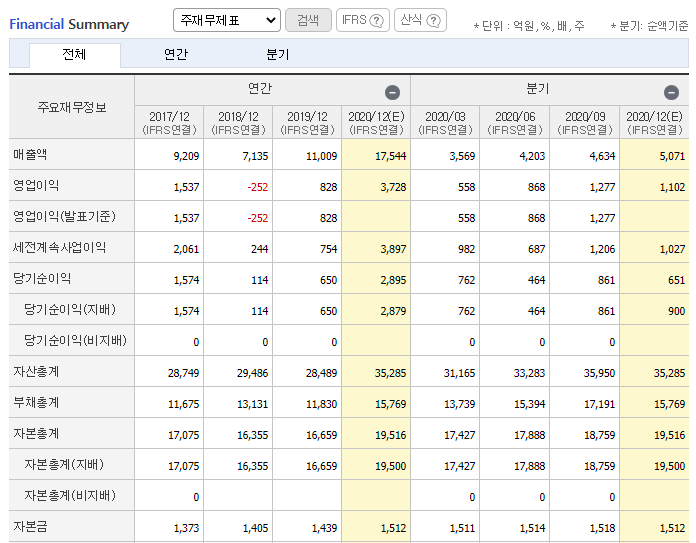This screenshot has height=543, width=696.
Task: Open the 주재무제표 dropdown
Action: 227,20
